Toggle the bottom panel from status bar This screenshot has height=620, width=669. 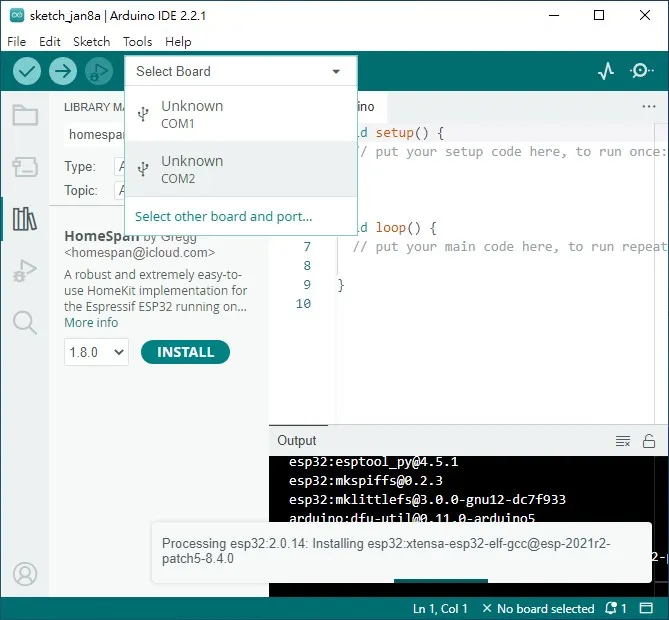[646, 608]
